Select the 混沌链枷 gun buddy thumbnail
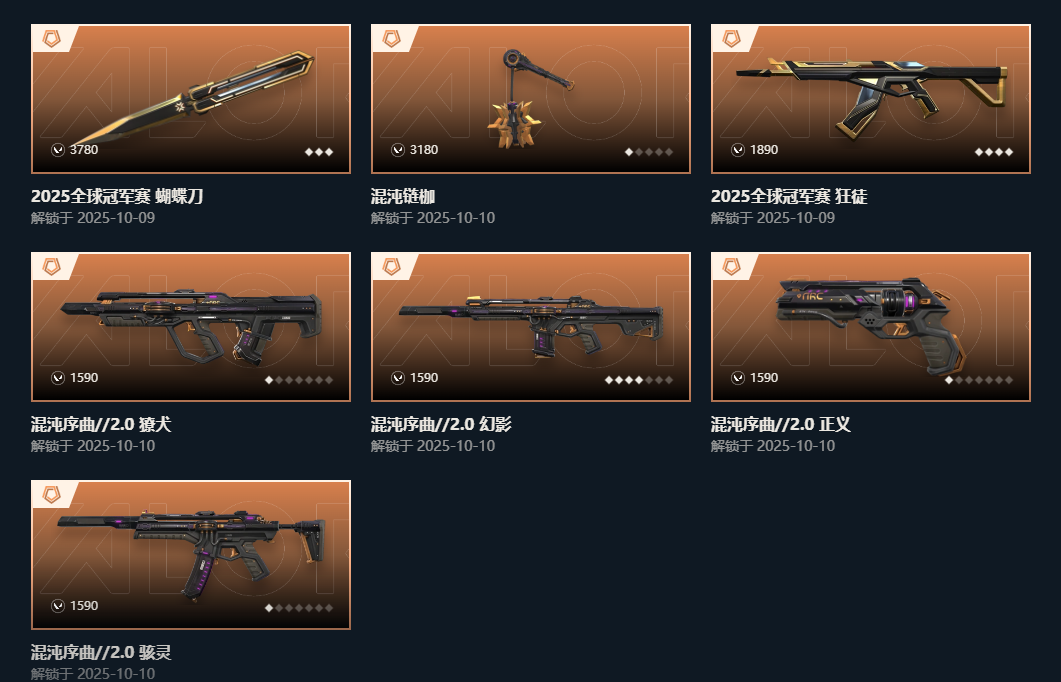The width and height of the screenshot is (1061, 682). [530, 99]
